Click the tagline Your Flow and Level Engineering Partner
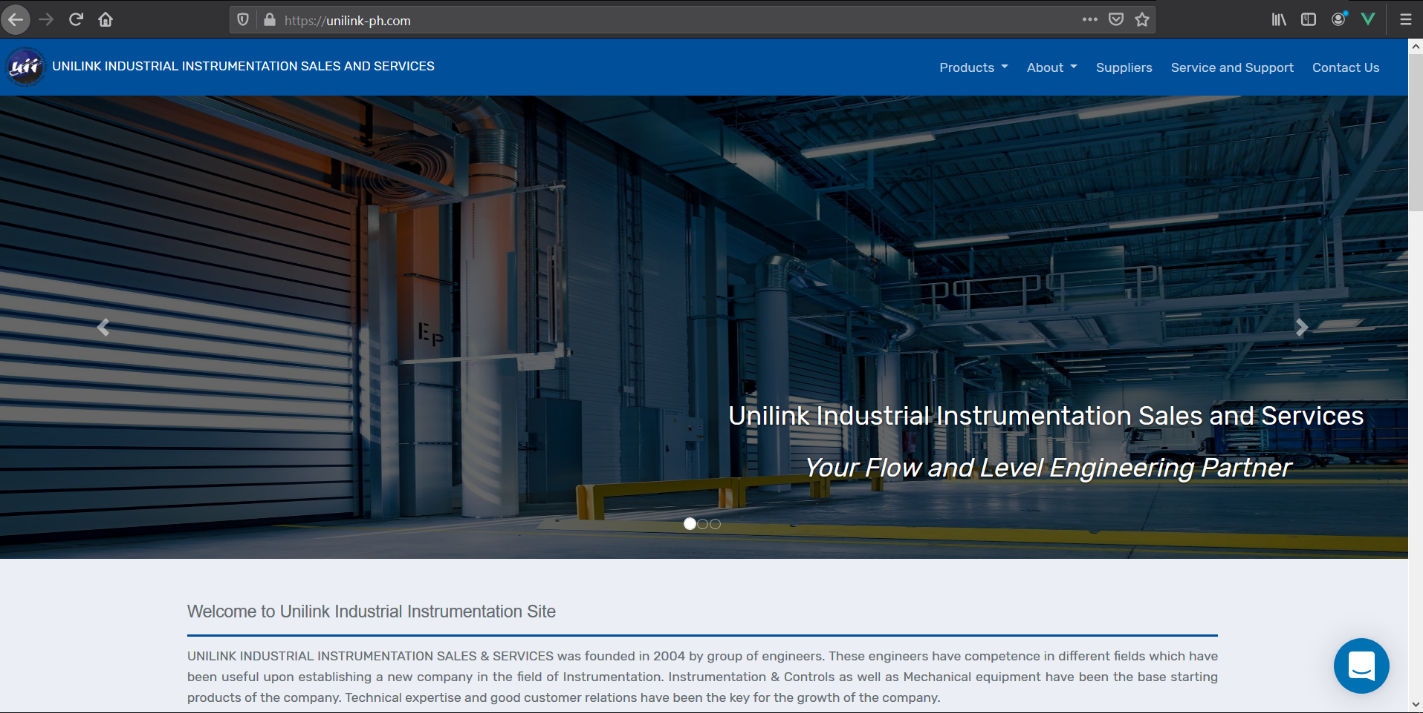The width and height of the screenshot is (1423, 713). [x=1048, y=467]
